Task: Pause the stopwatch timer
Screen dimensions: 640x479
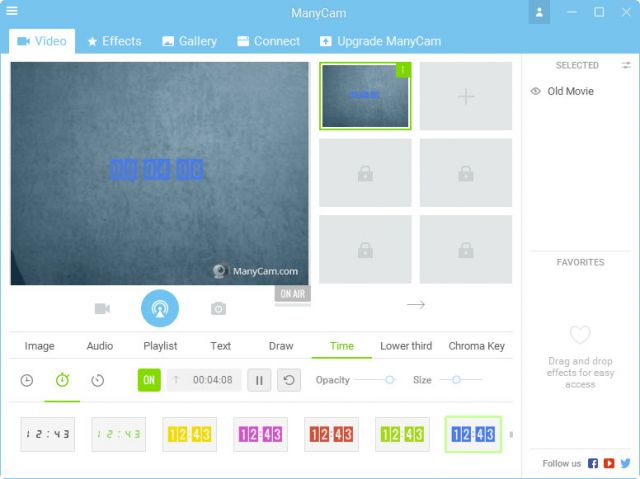Action: click(x=259, y=380)
